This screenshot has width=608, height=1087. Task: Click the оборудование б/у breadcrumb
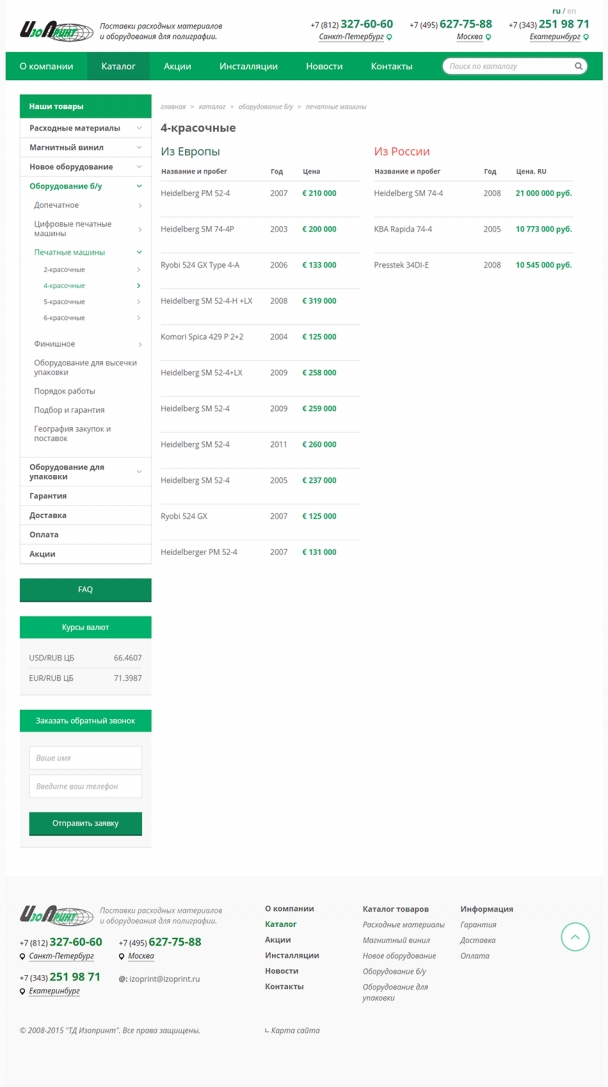266,107
